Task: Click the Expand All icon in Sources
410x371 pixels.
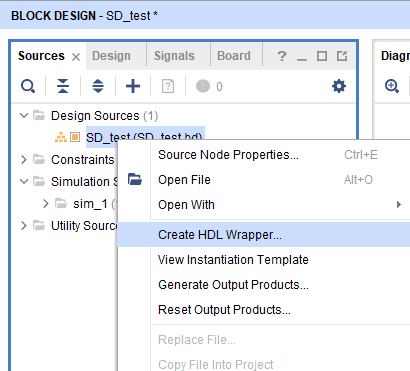Action: tap(98, 86)
